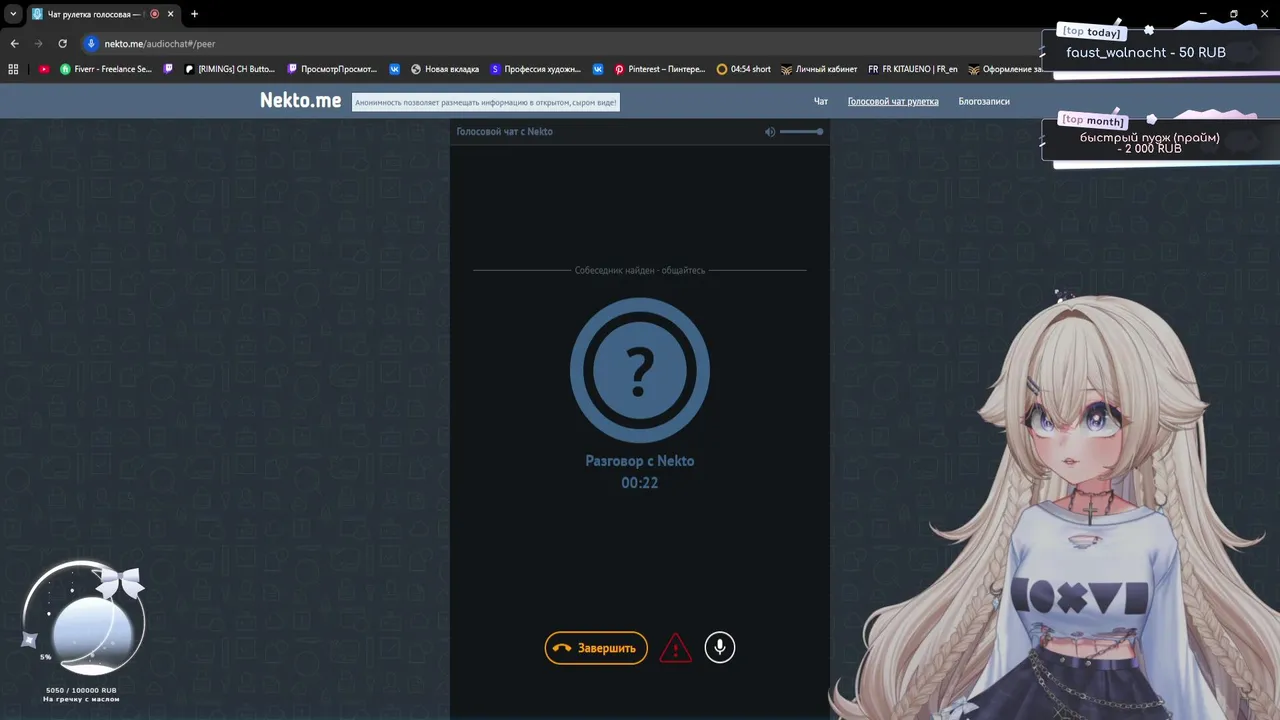Open the Профессия художн... bookmark

click(535, 69)
